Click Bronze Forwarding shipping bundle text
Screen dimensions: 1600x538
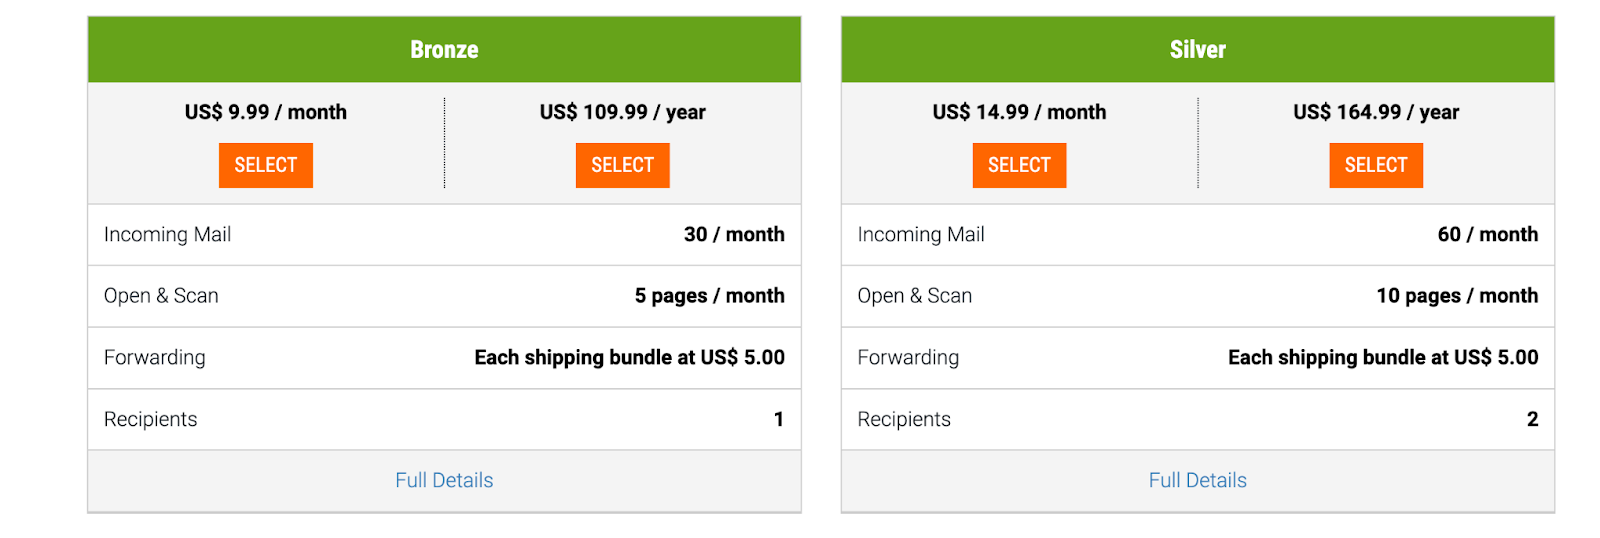(x=629, y=358)
